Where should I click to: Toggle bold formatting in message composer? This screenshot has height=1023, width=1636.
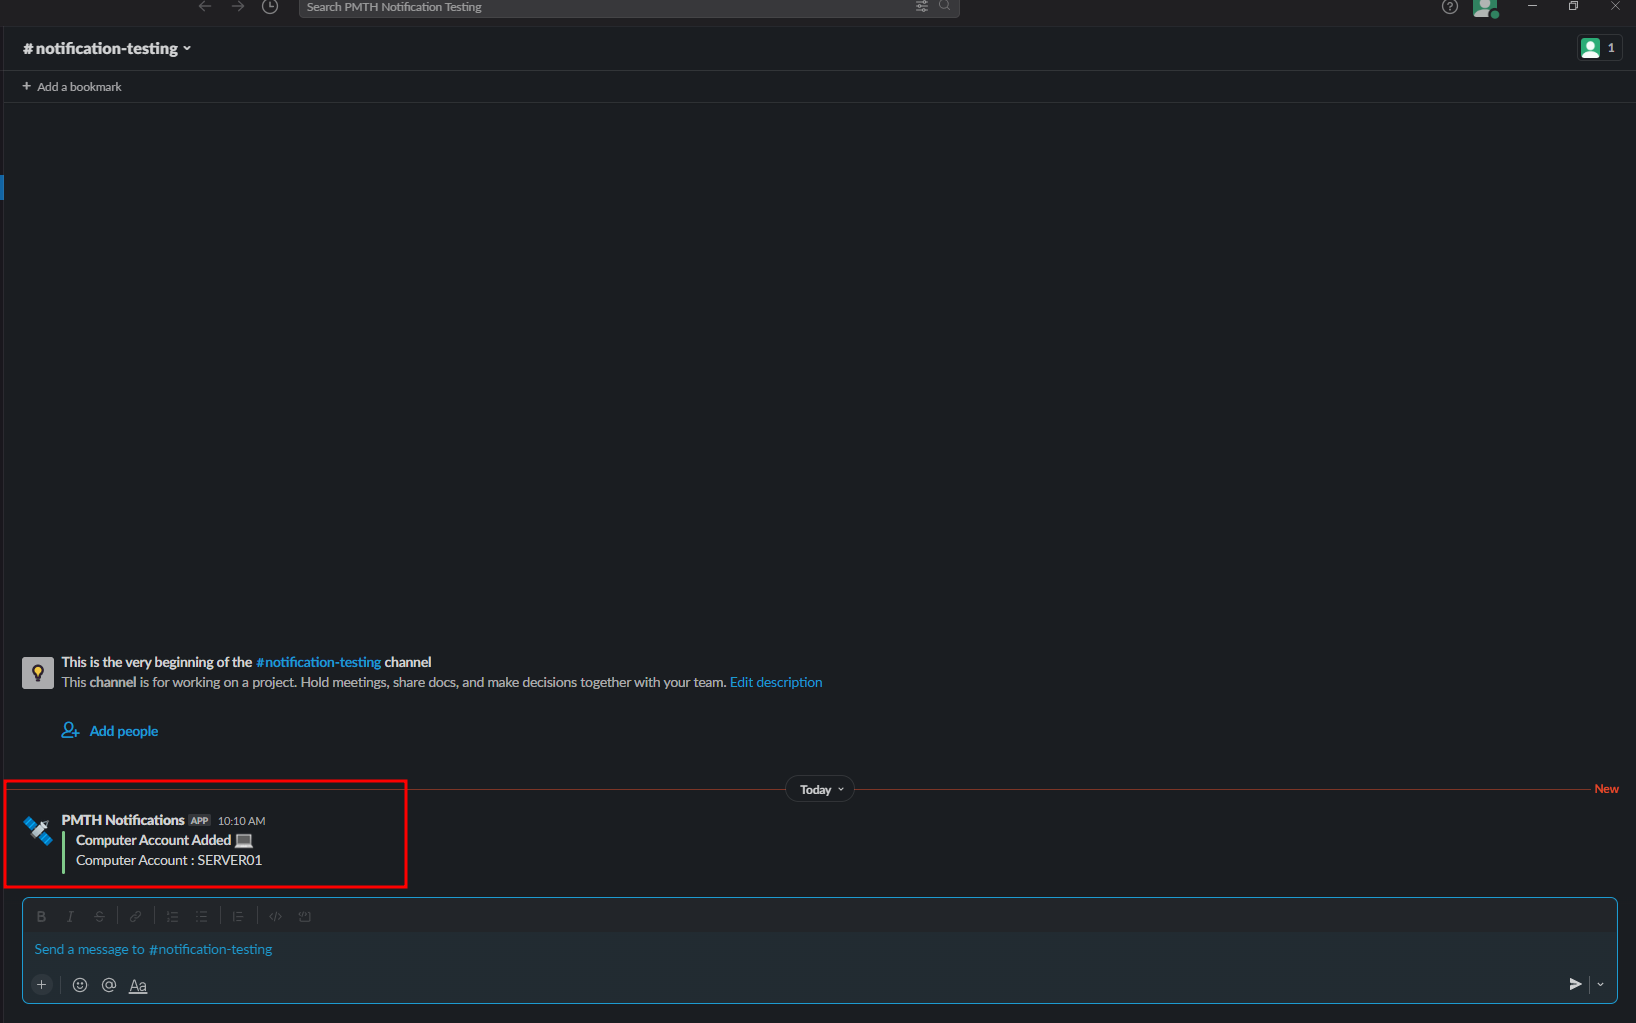[x=41, y=916]
